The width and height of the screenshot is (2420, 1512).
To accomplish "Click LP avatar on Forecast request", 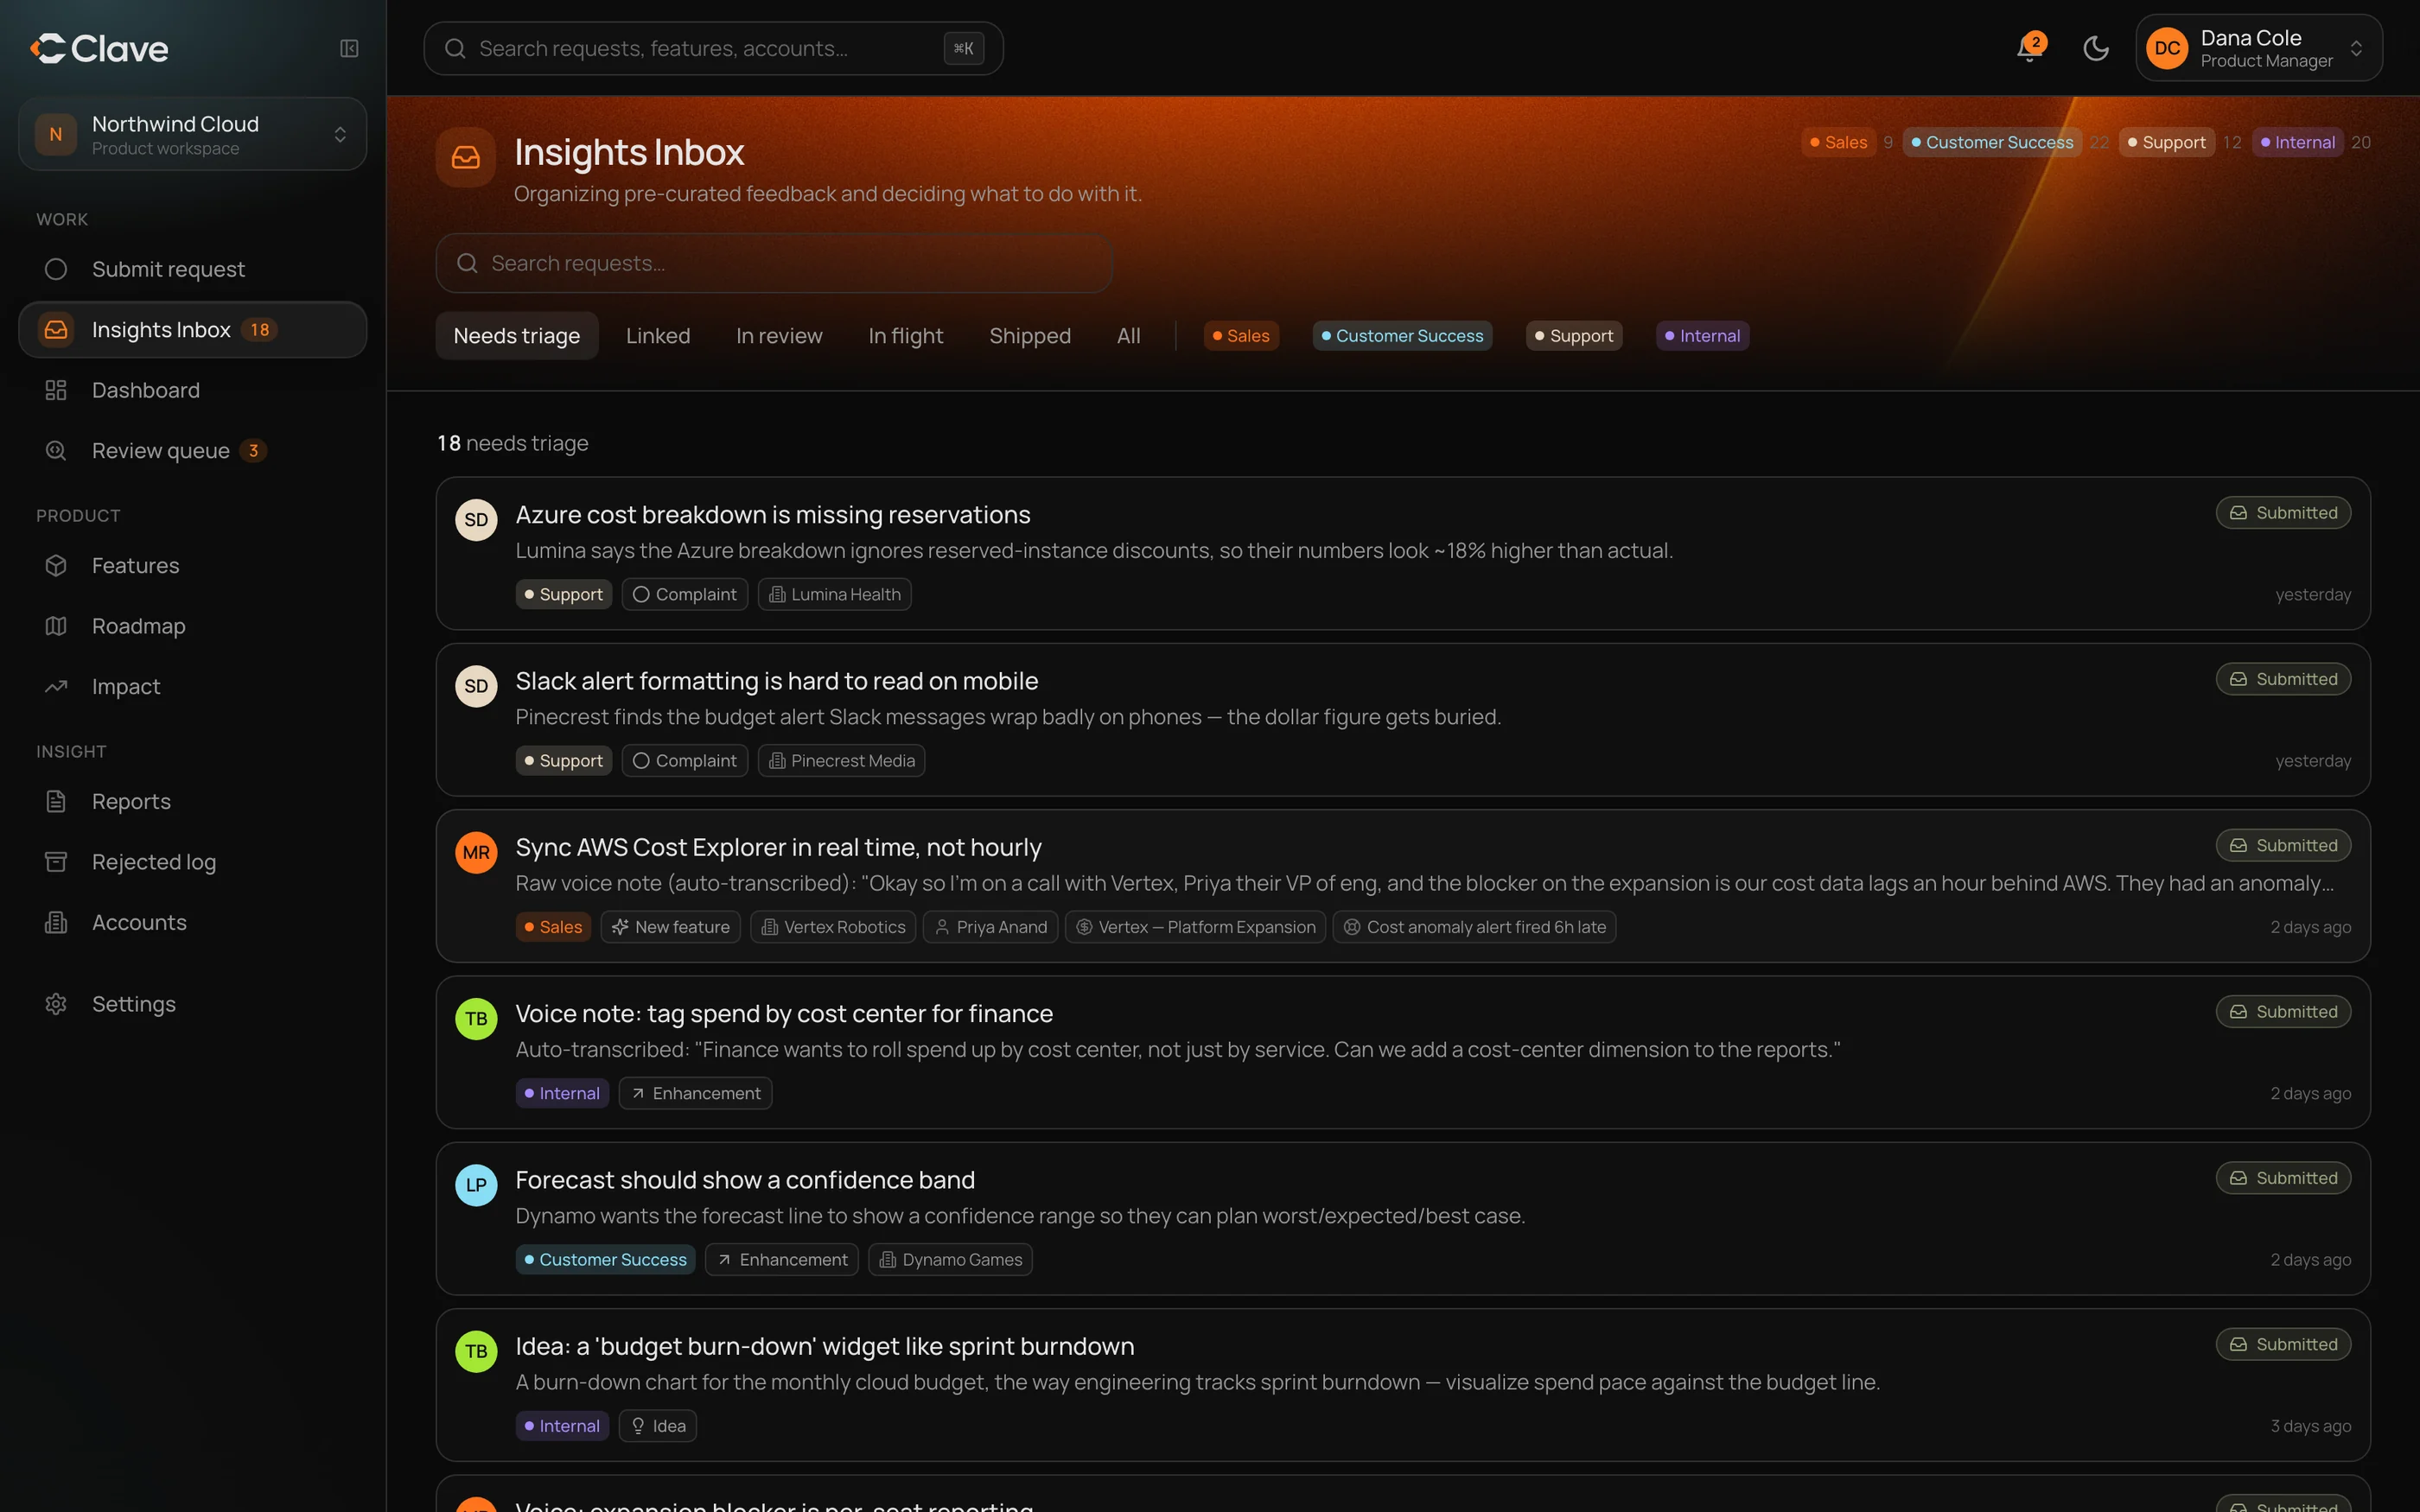I will [x=476, y=1185].
